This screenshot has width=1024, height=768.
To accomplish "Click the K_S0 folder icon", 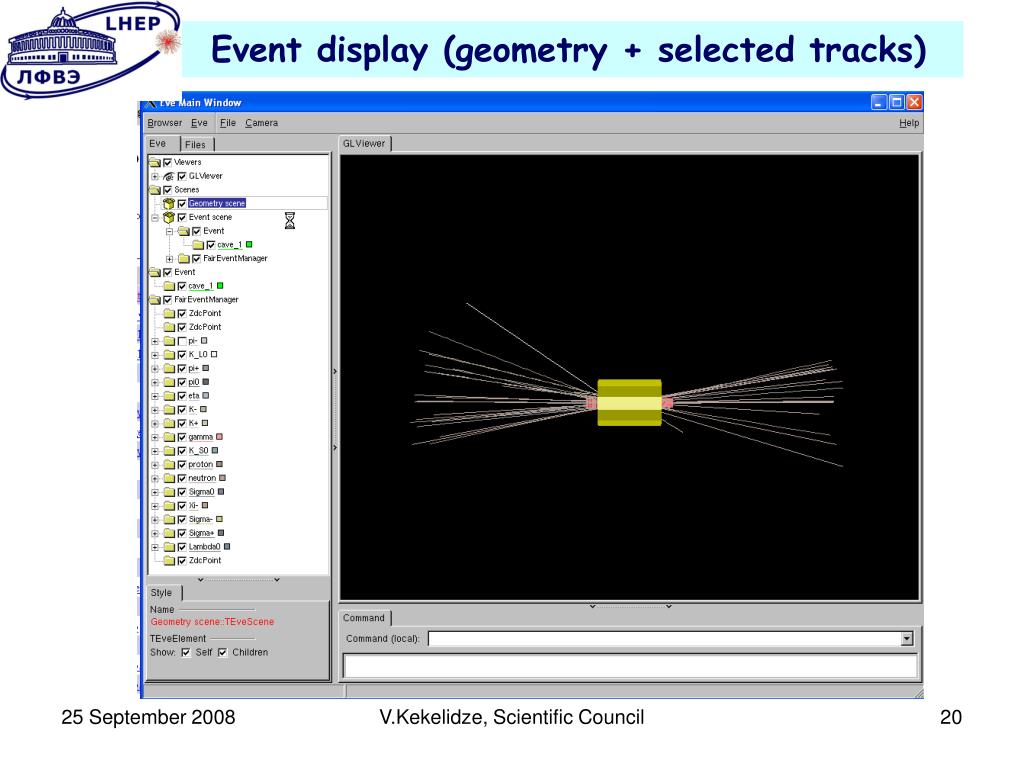I will 169,451.
